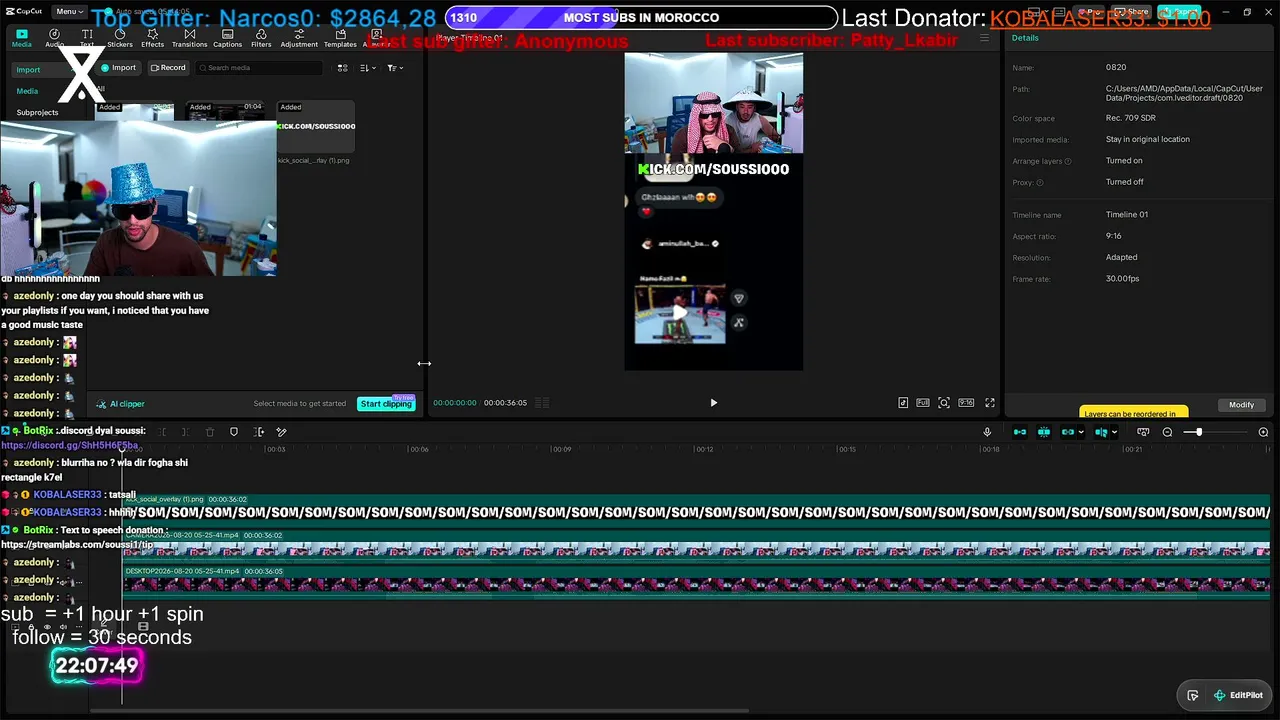Open the Transitions tab
1280x720 pixels.
point(189,38)
